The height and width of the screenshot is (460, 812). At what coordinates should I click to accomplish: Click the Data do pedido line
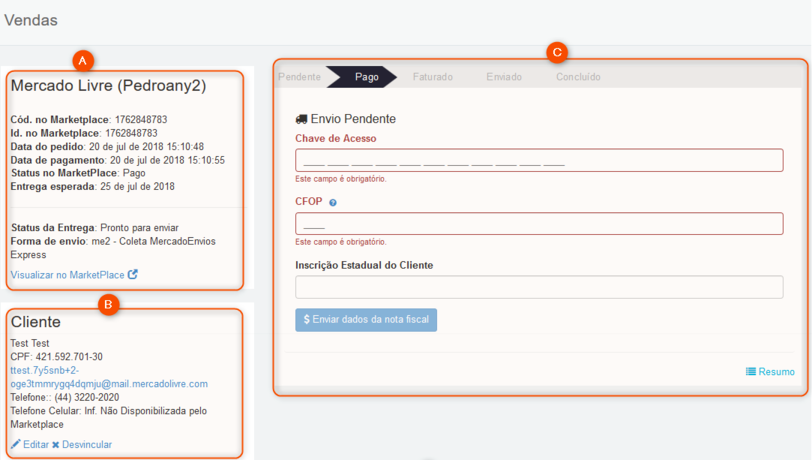tap(107, 147)
